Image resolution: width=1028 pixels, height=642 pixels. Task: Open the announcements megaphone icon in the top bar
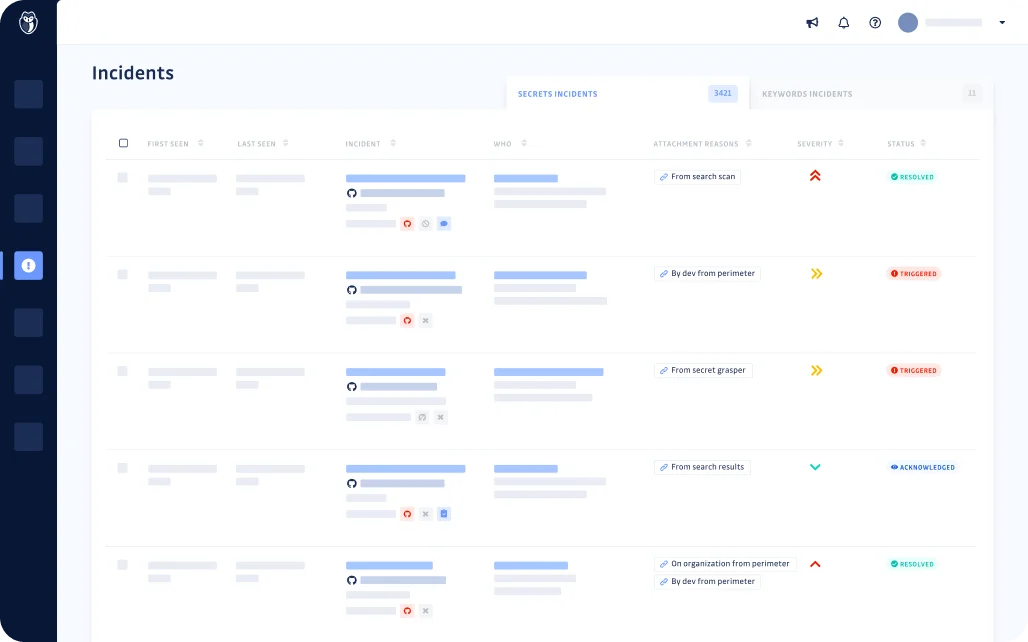[812, 22]
